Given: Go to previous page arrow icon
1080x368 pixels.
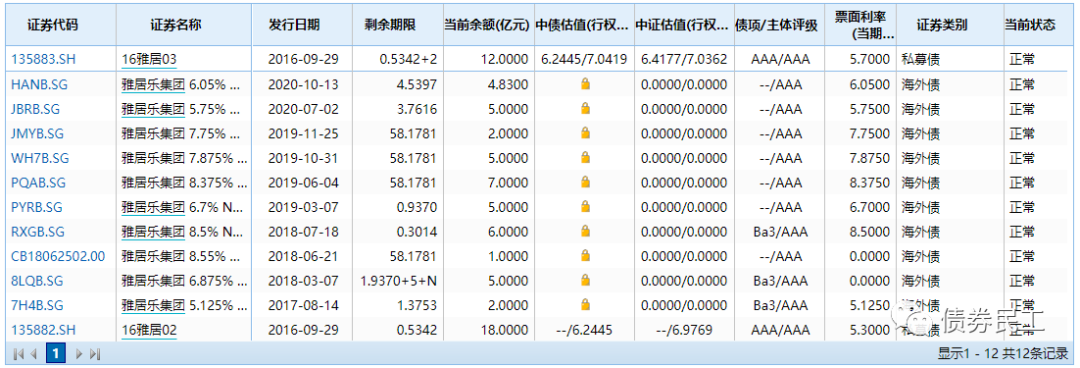Looking at the screenshot, I should point(33,354).
